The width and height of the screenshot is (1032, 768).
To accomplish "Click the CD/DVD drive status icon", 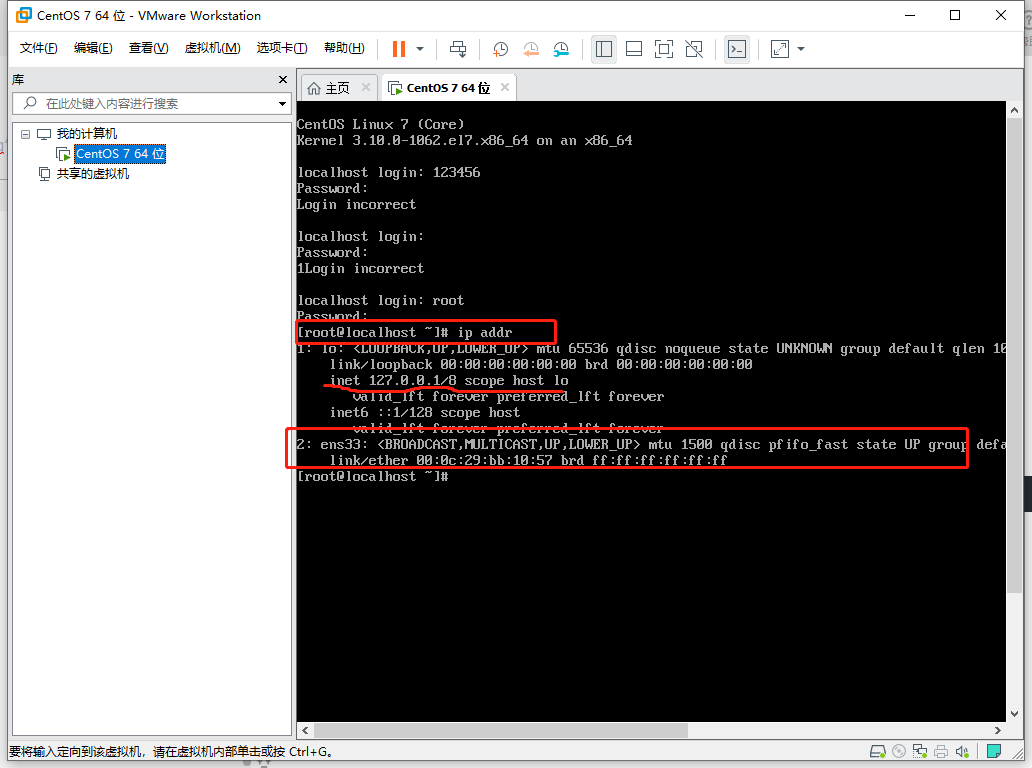I will tap(899, 752).
